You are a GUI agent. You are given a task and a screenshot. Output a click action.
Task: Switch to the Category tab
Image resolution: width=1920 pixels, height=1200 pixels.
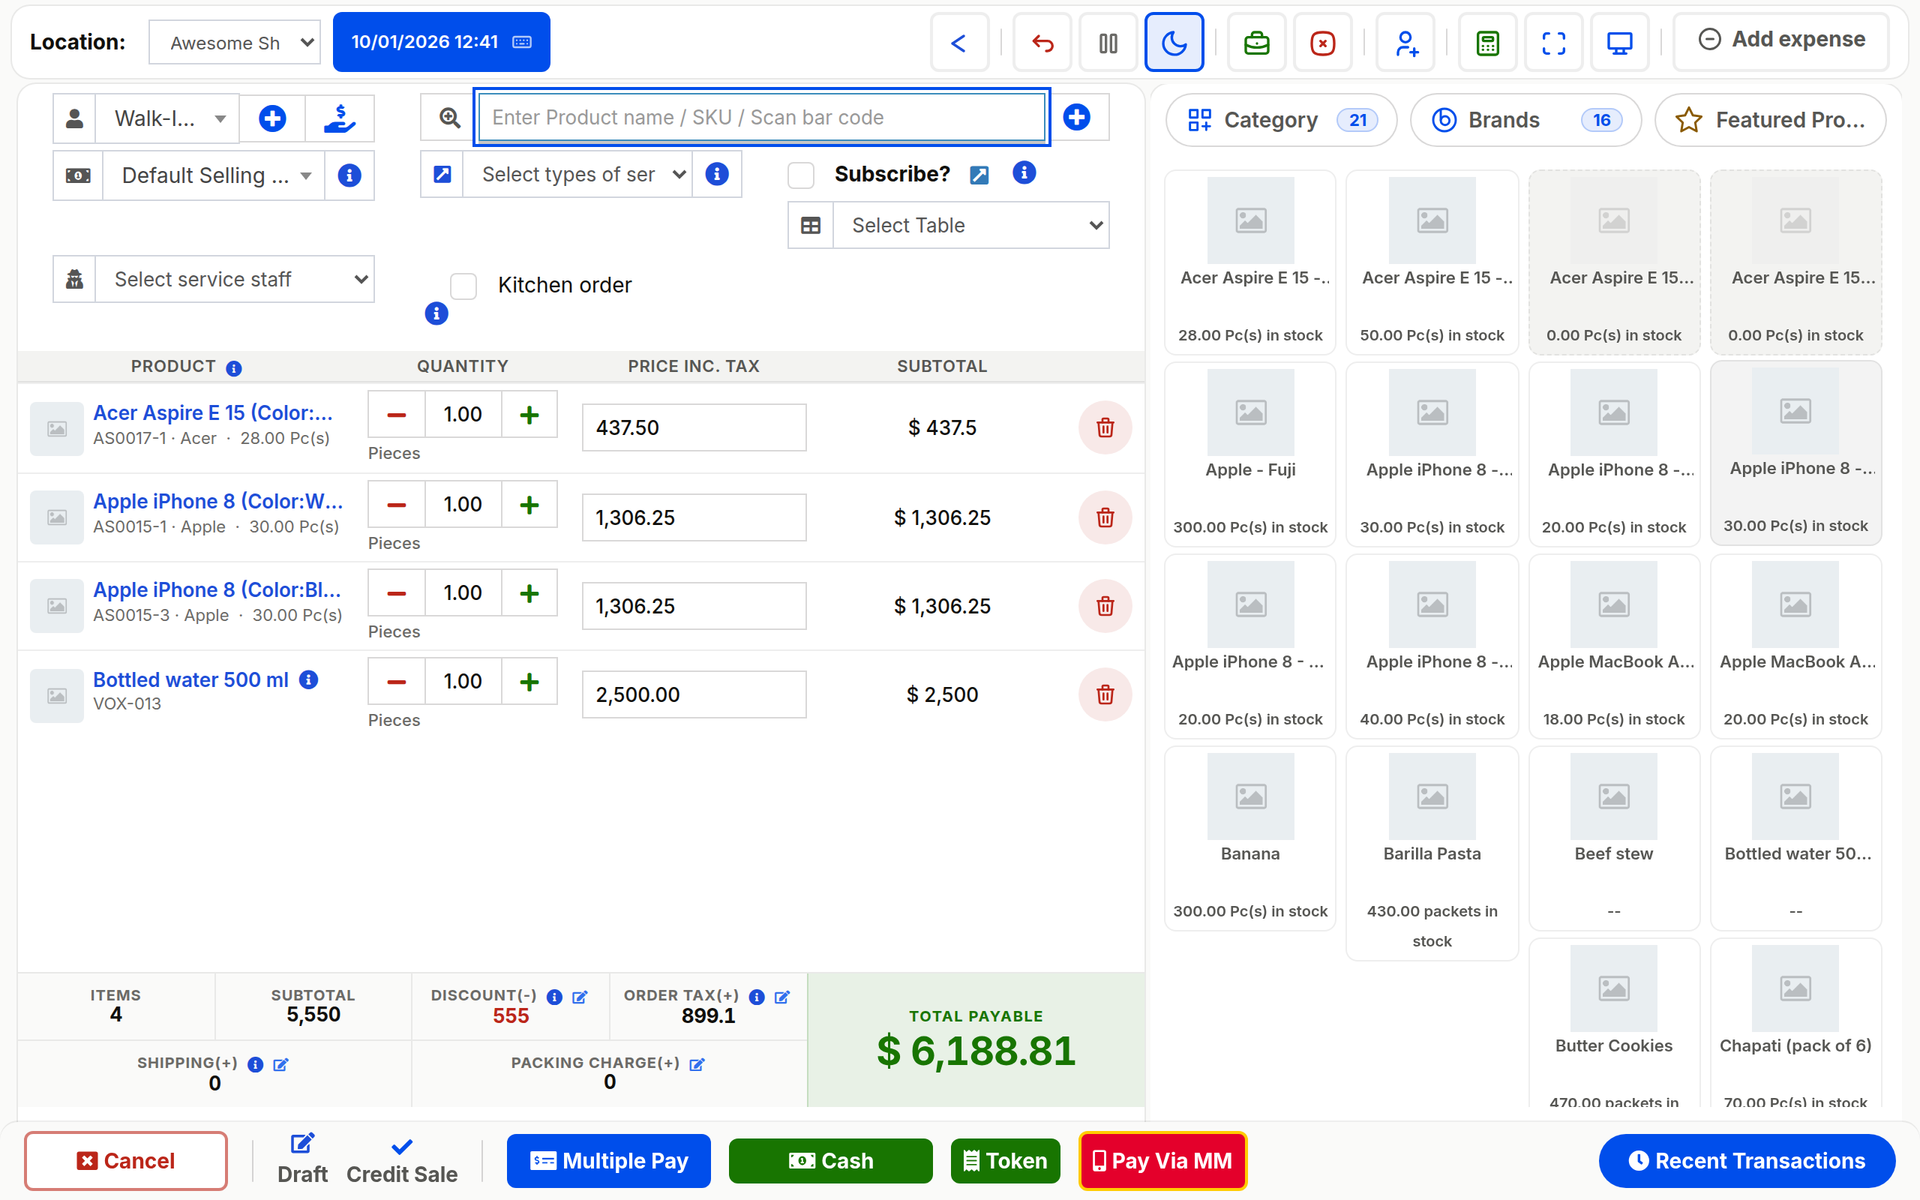coord(1281,120)
